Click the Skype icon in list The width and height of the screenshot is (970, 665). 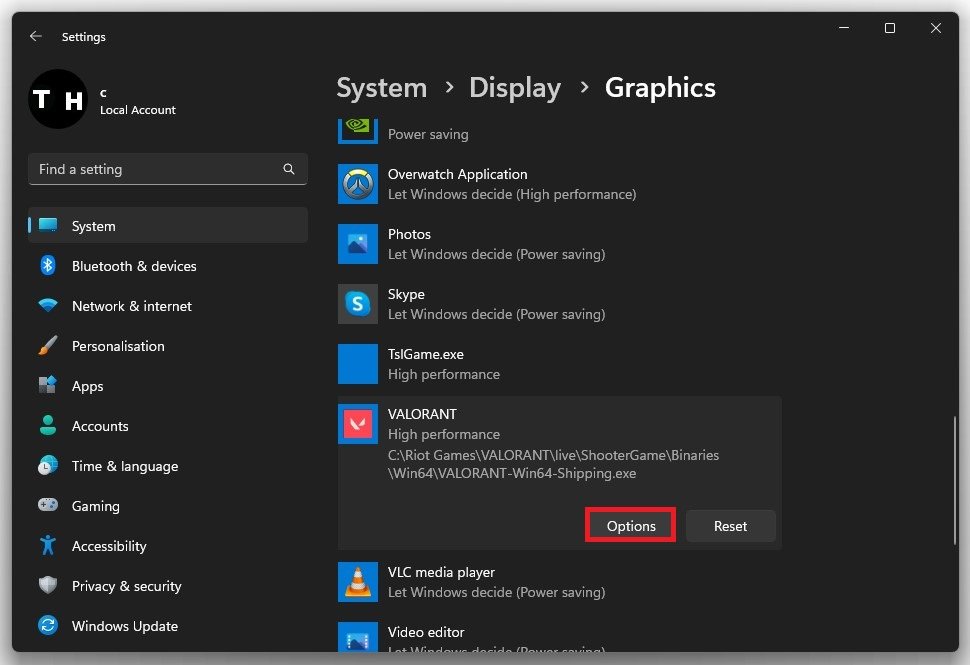pos(358,304)
